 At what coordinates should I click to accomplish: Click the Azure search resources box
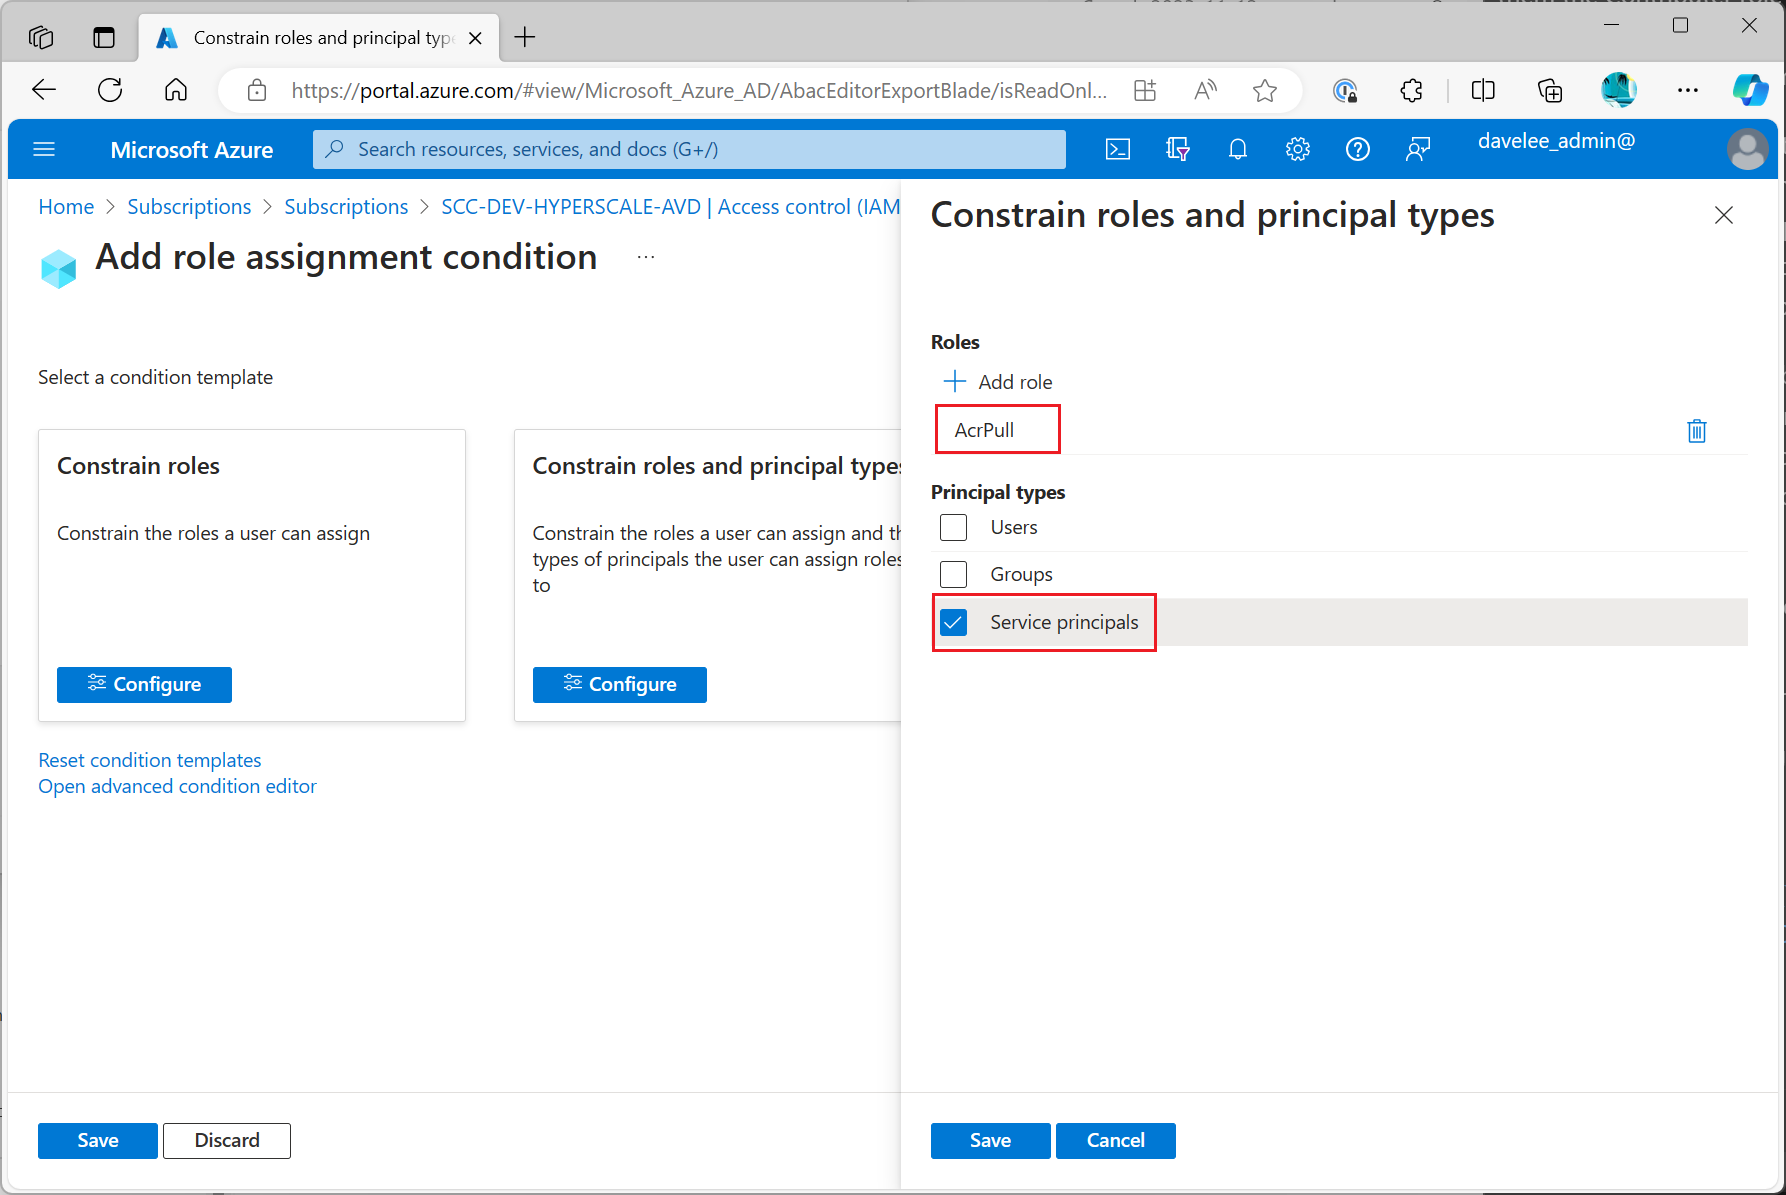[x=689, y=150]
